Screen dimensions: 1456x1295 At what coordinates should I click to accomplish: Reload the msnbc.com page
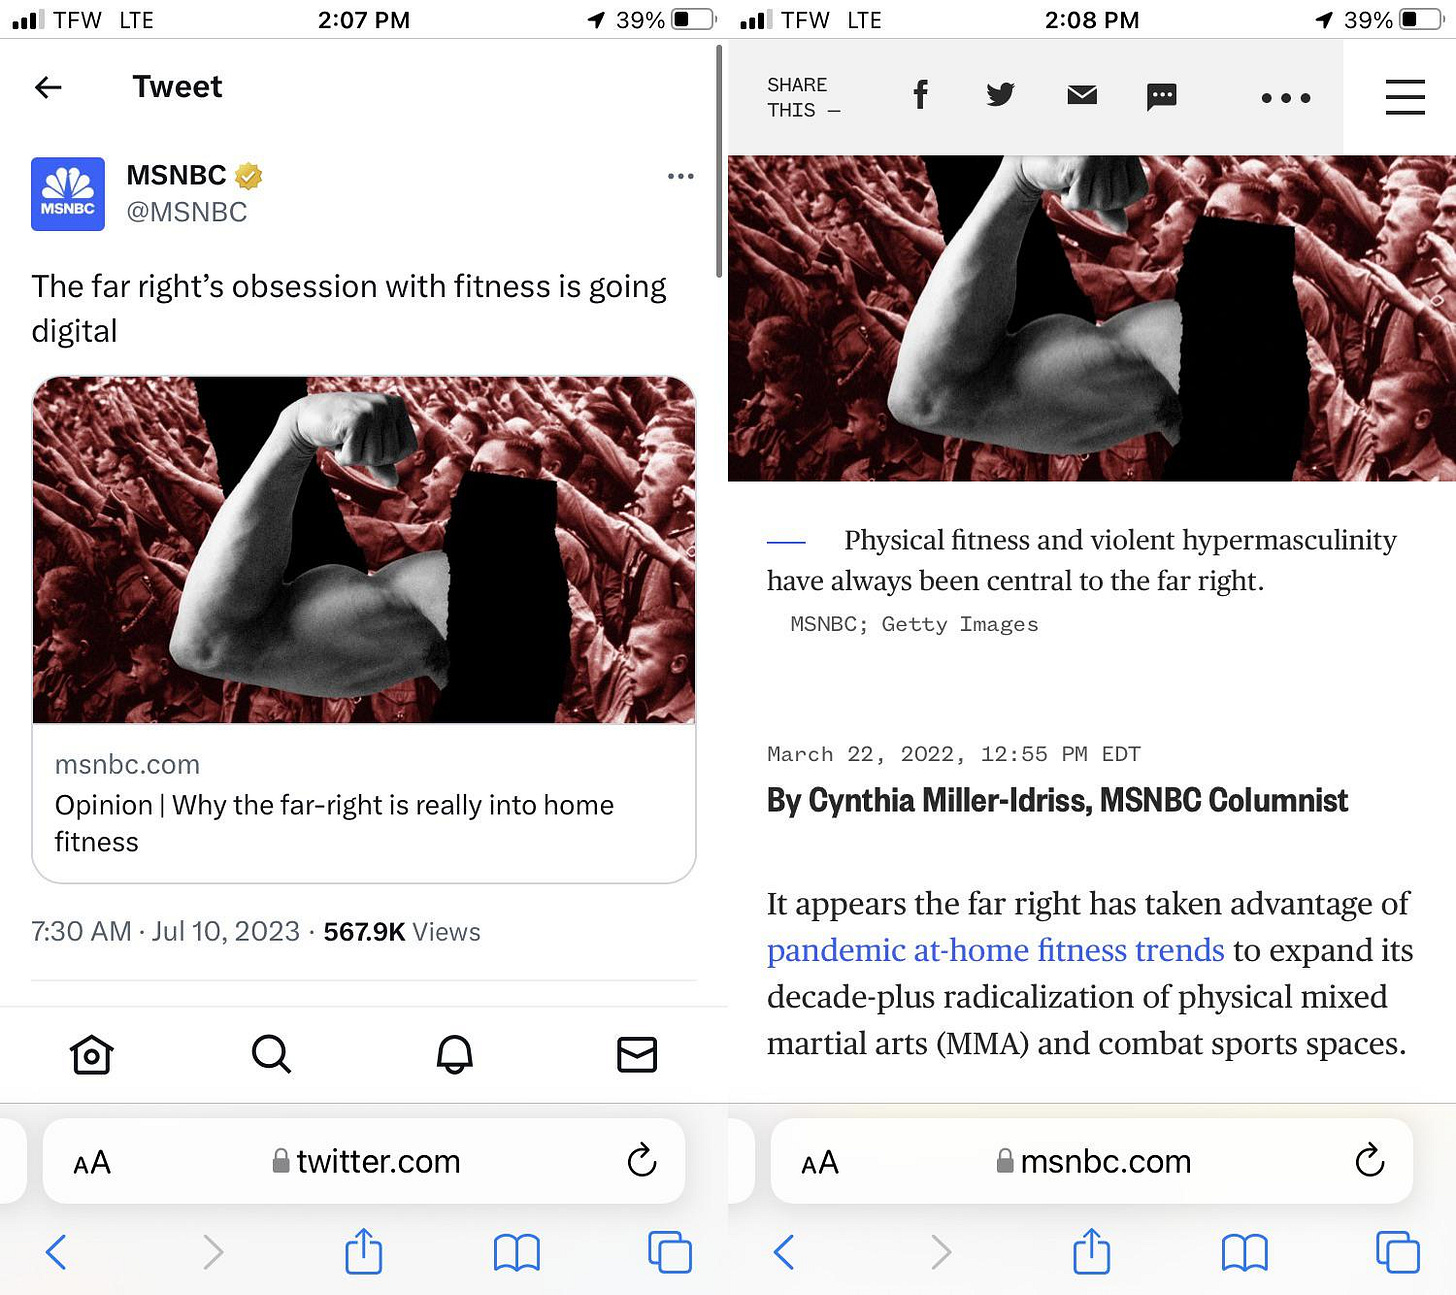[x=1369, y=1161]
